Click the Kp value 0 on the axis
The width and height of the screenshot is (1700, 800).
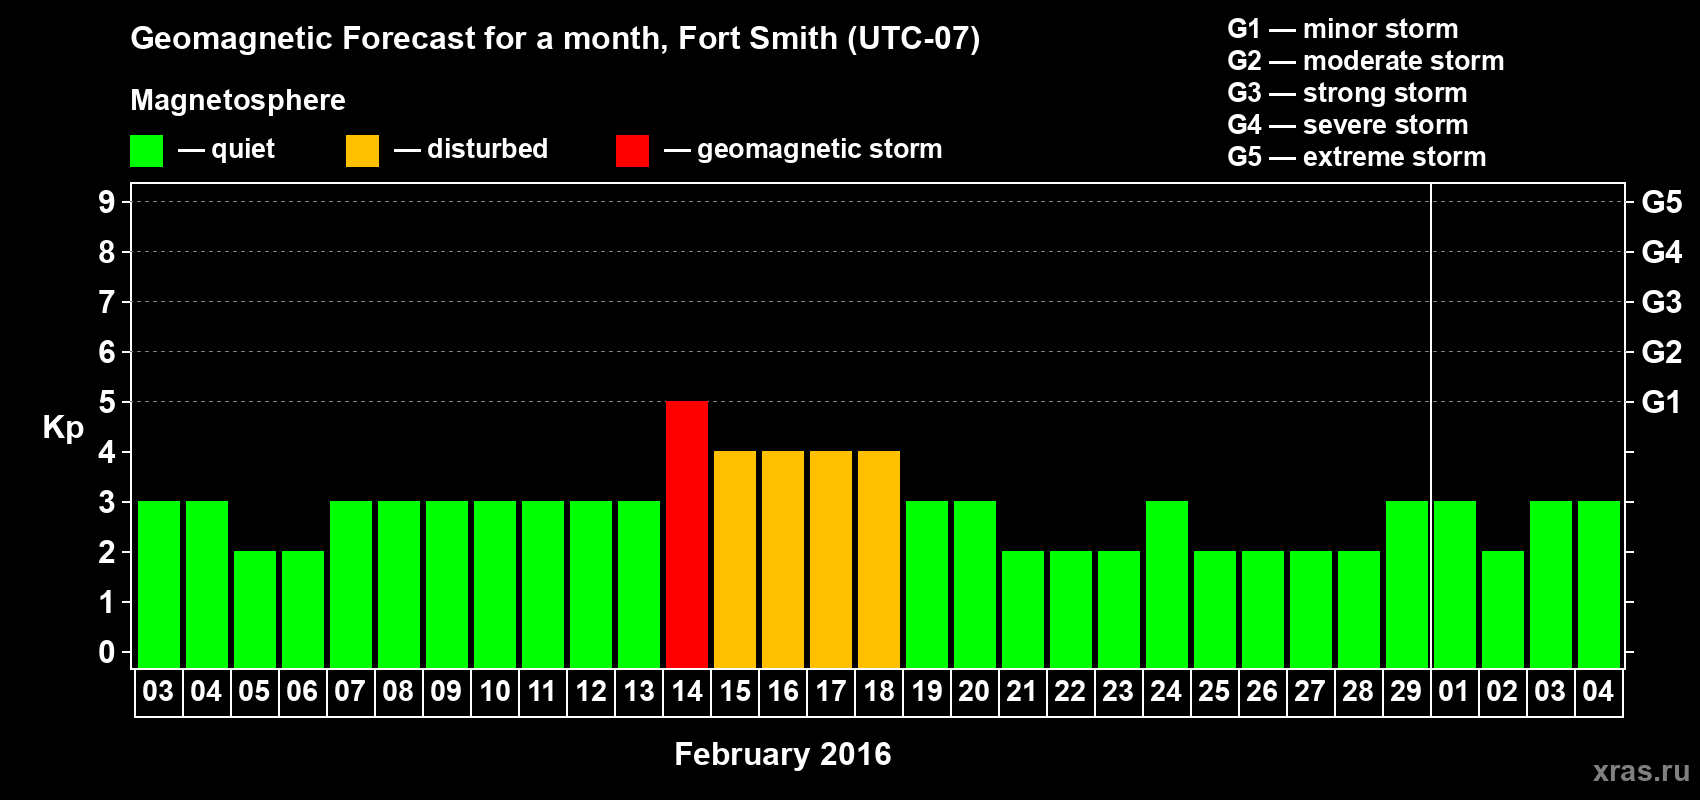(x=107, y=652)
